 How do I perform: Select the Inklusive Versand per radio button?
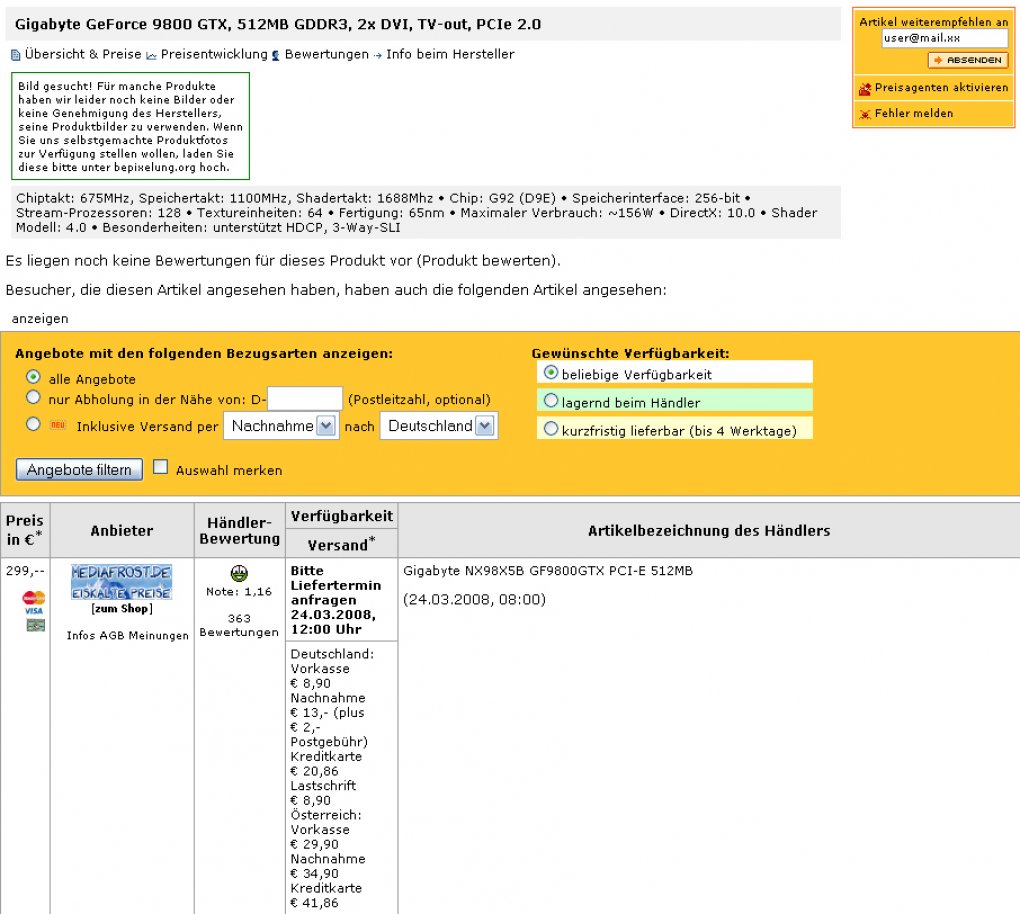pos(33,424)
